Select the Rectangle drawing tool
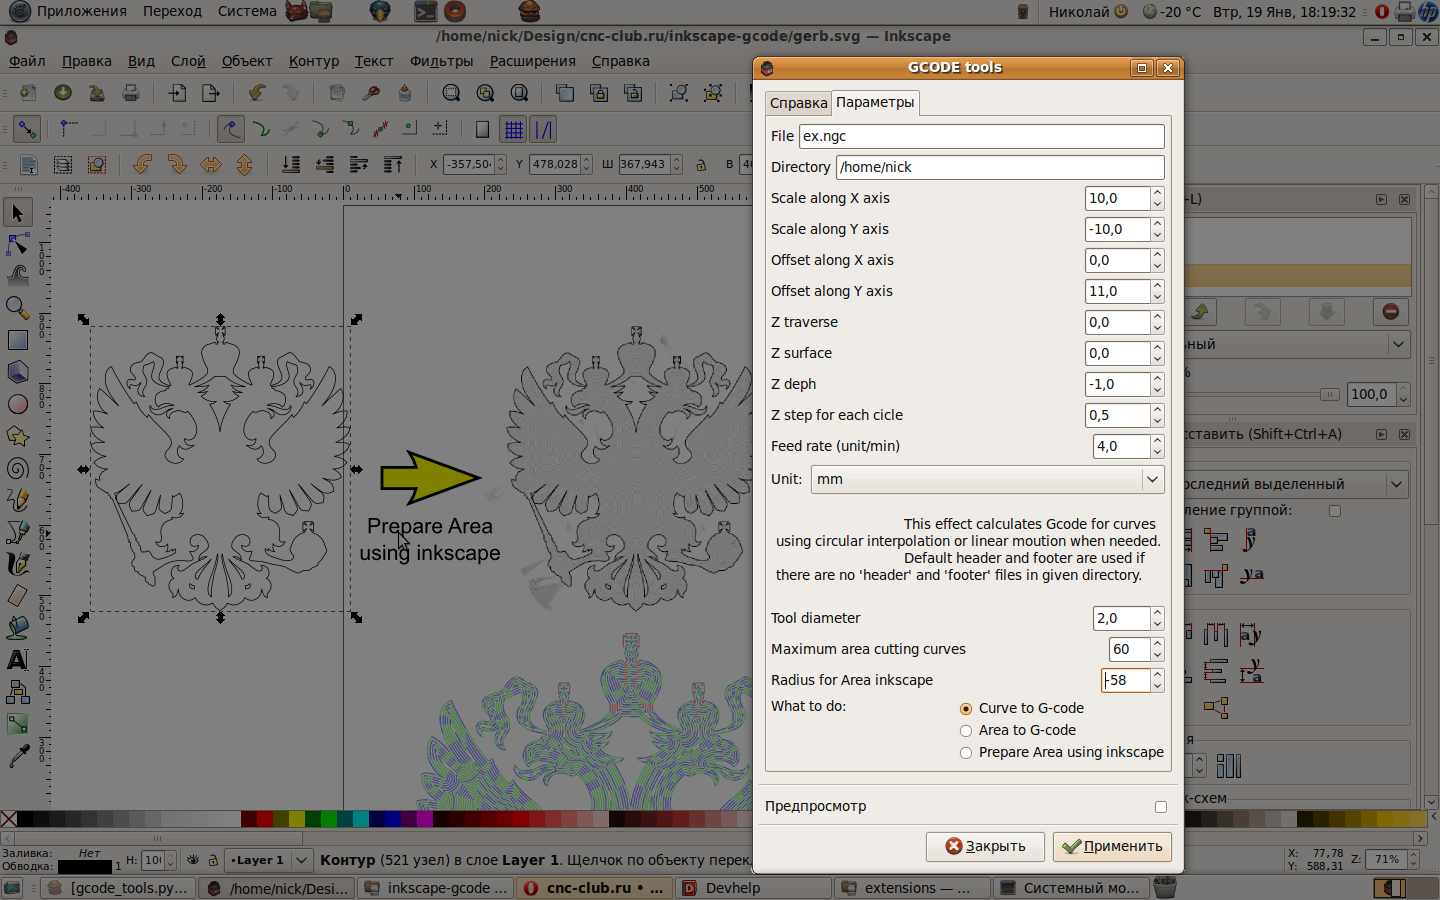1440x900 pixels. [18, 340]
